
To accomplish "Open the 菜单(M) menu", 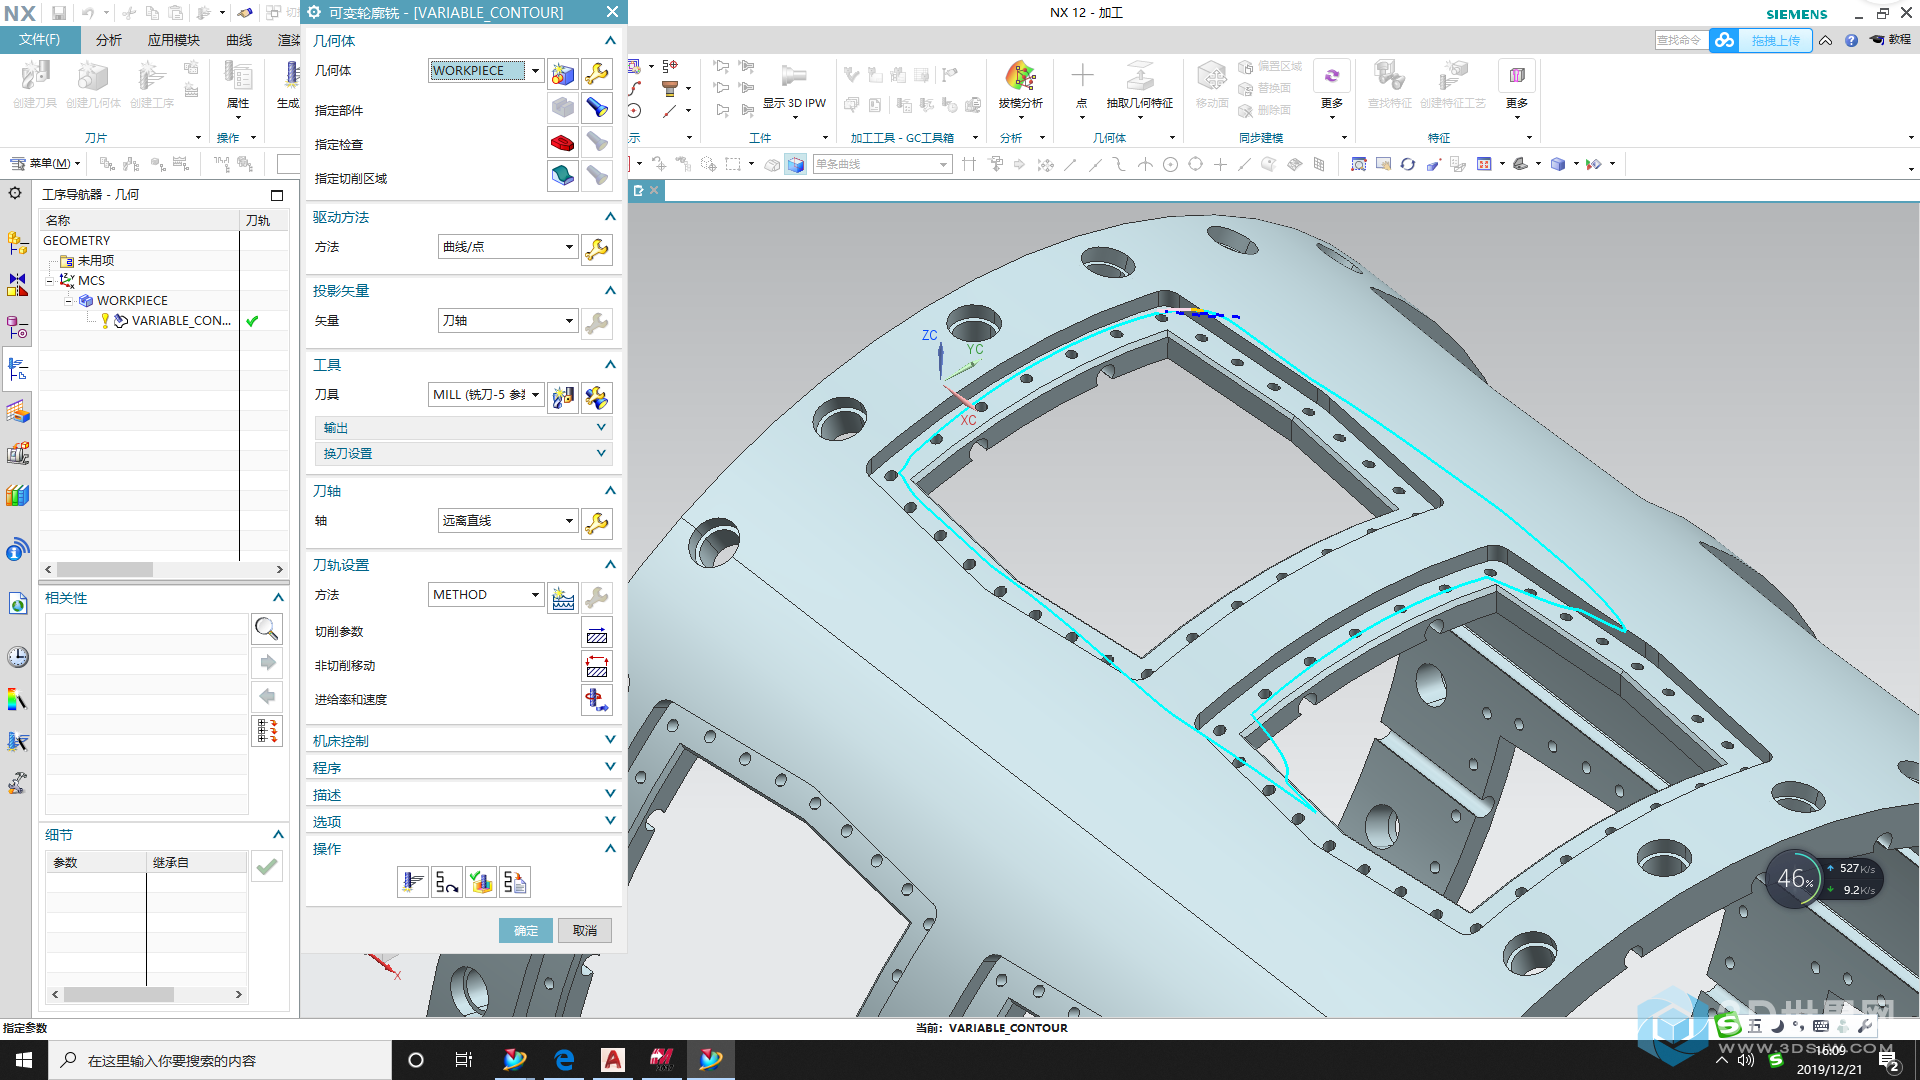I will [45, 163].
